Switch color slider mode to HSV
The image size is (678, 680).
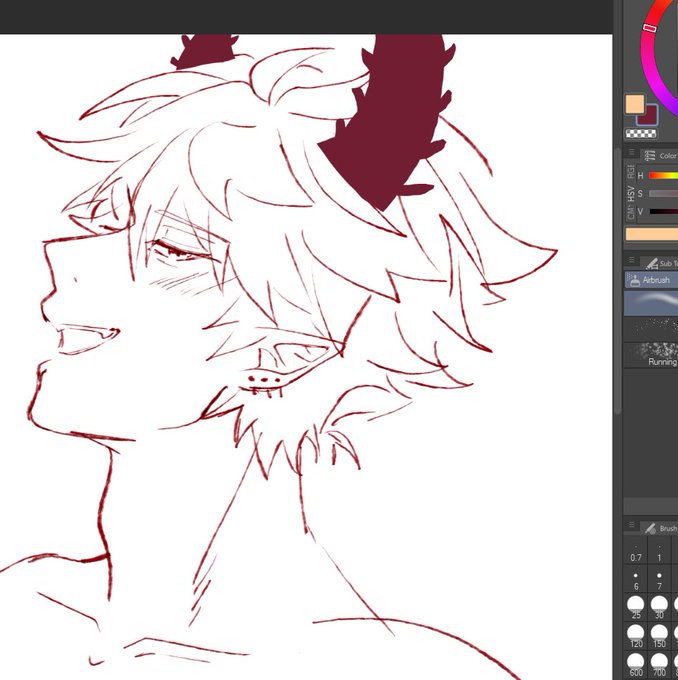coord(631,193)
